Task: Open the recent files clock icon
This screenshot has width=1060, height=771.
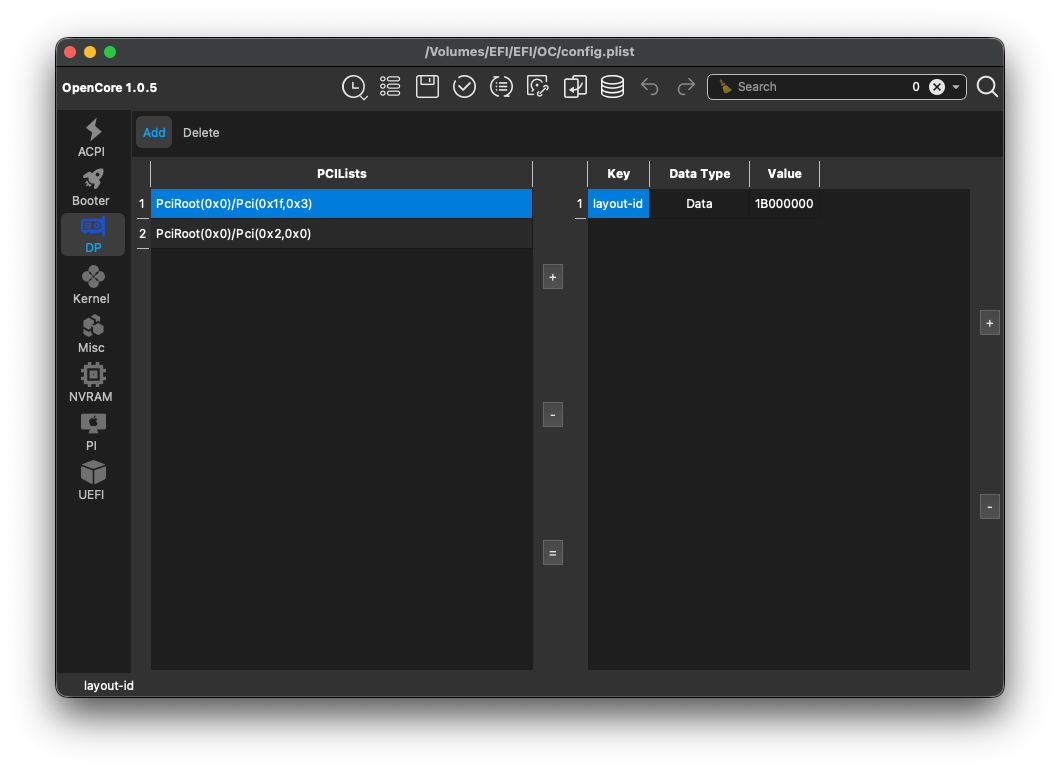Action: click(353, 87)
